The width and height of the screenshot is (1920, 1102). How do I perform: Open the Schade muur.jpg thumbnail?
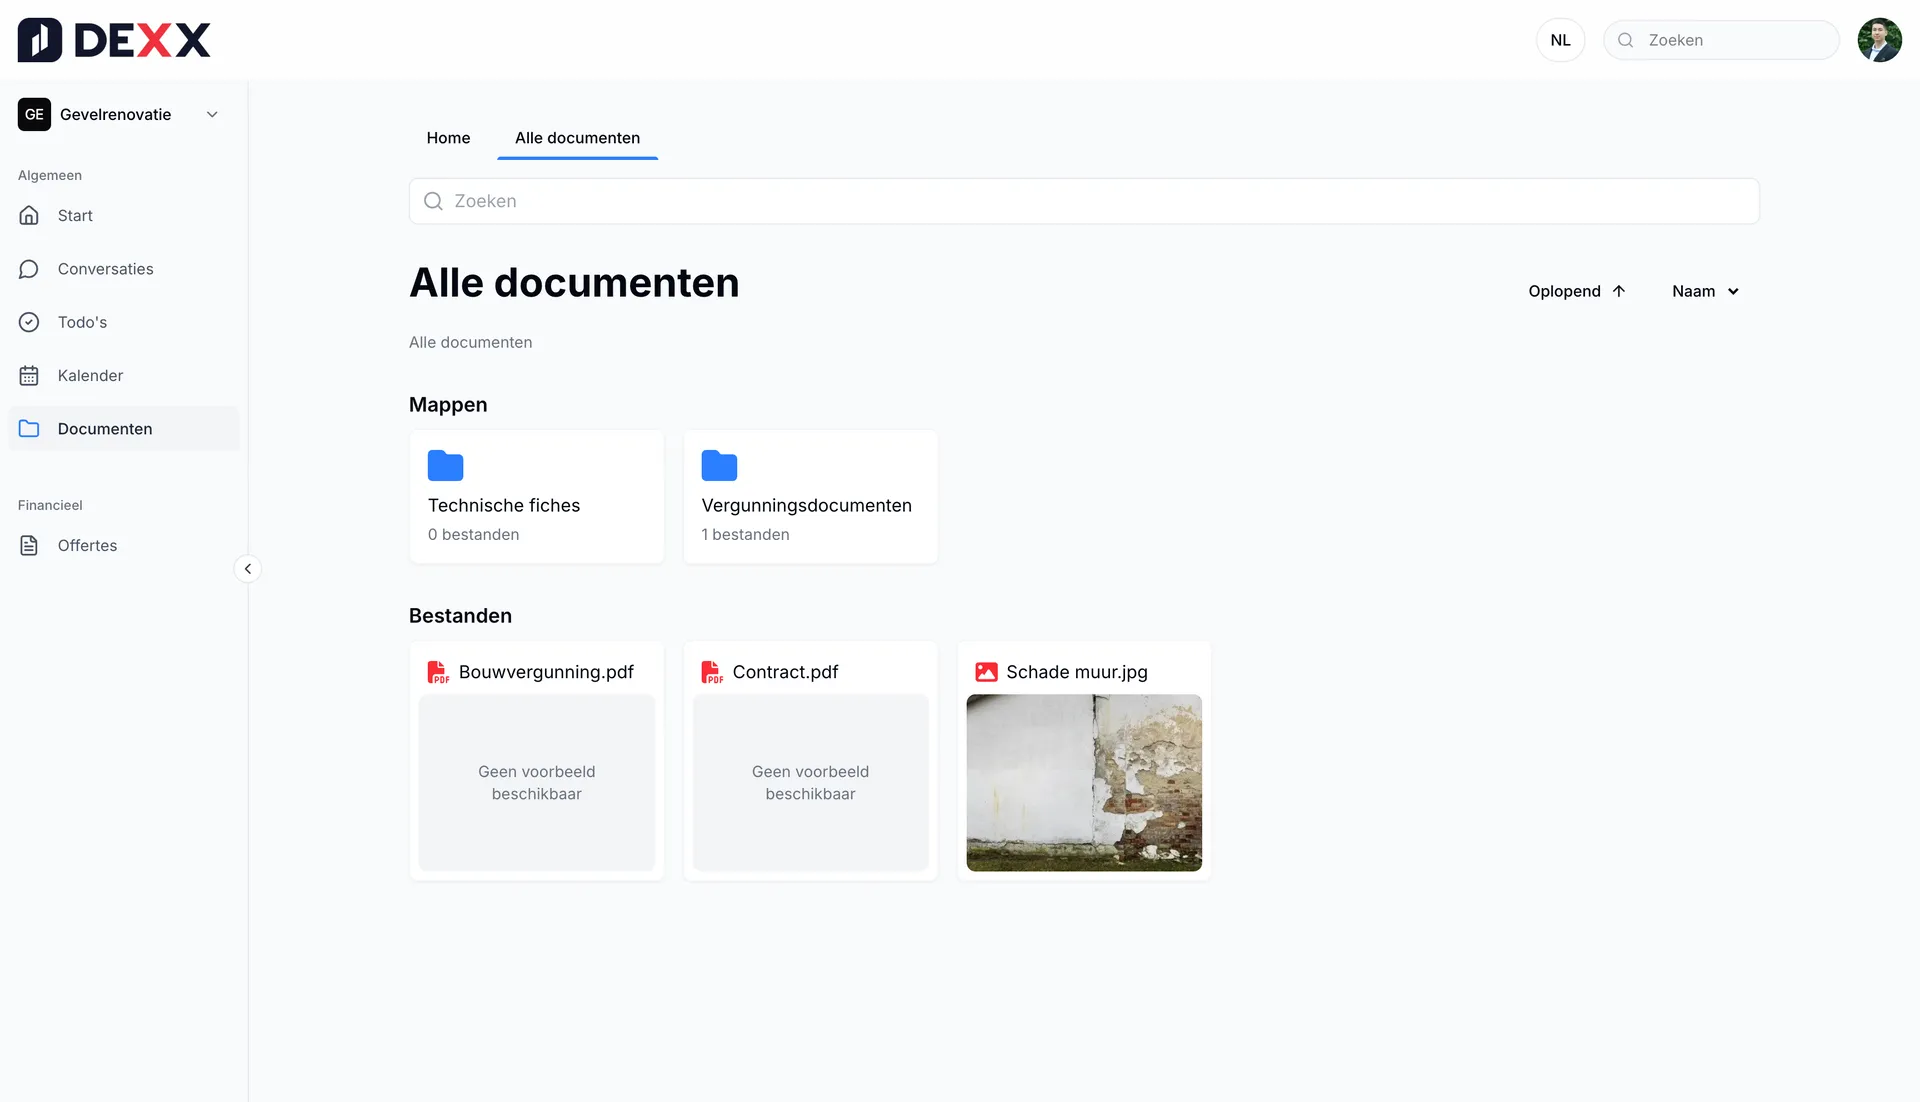point(1084,782)
